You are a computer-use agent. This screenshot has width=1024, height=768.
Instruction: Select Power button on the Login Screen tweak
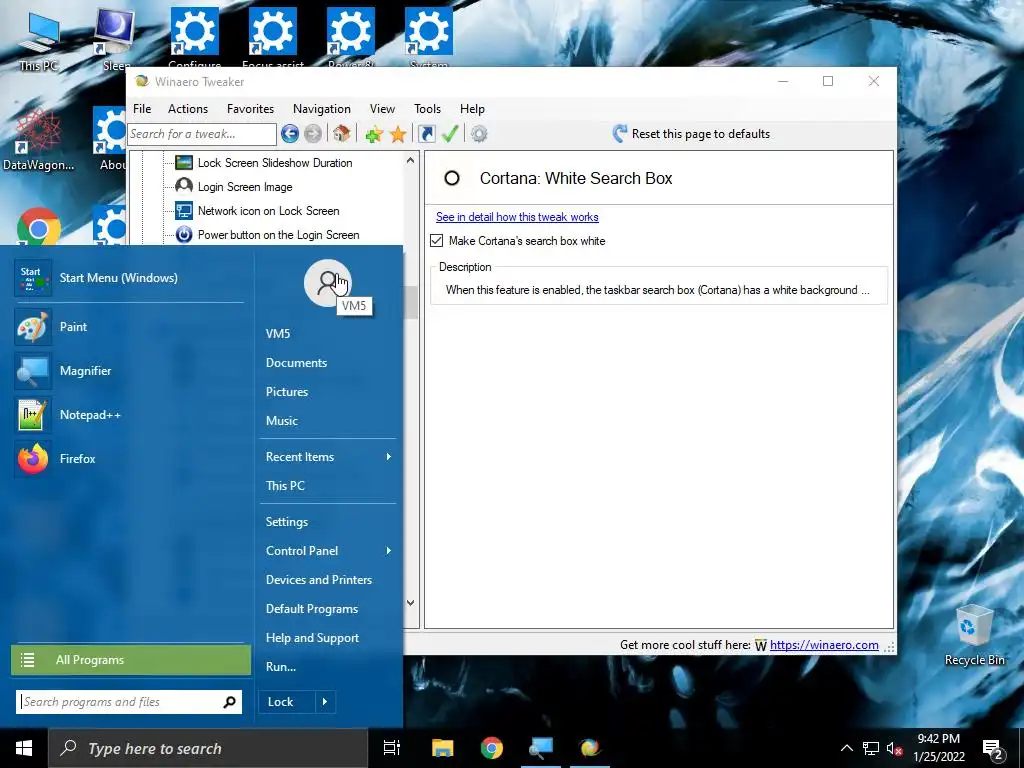pos(278,235)
